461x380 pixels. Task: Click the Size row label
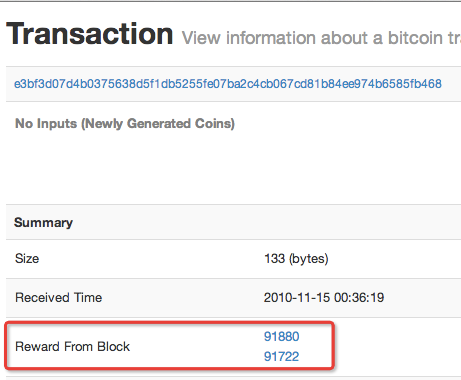coord(27,259)
